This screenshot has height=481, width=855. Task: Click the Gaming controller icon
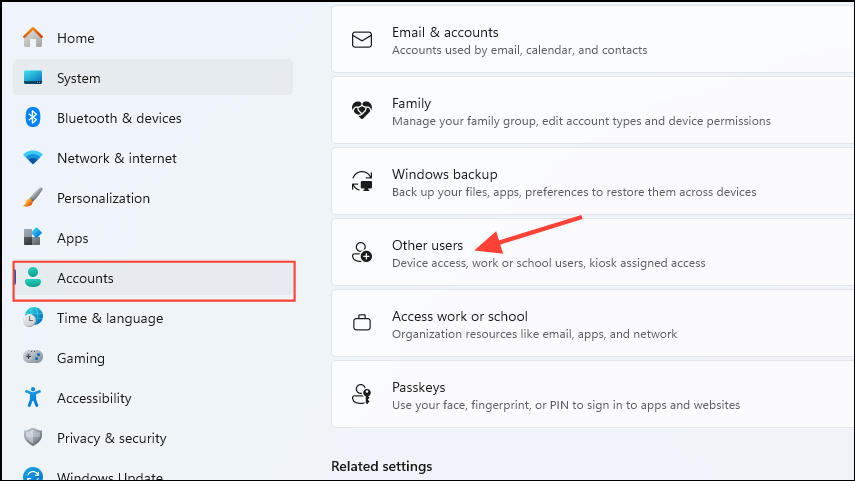[x=33, y=357]
